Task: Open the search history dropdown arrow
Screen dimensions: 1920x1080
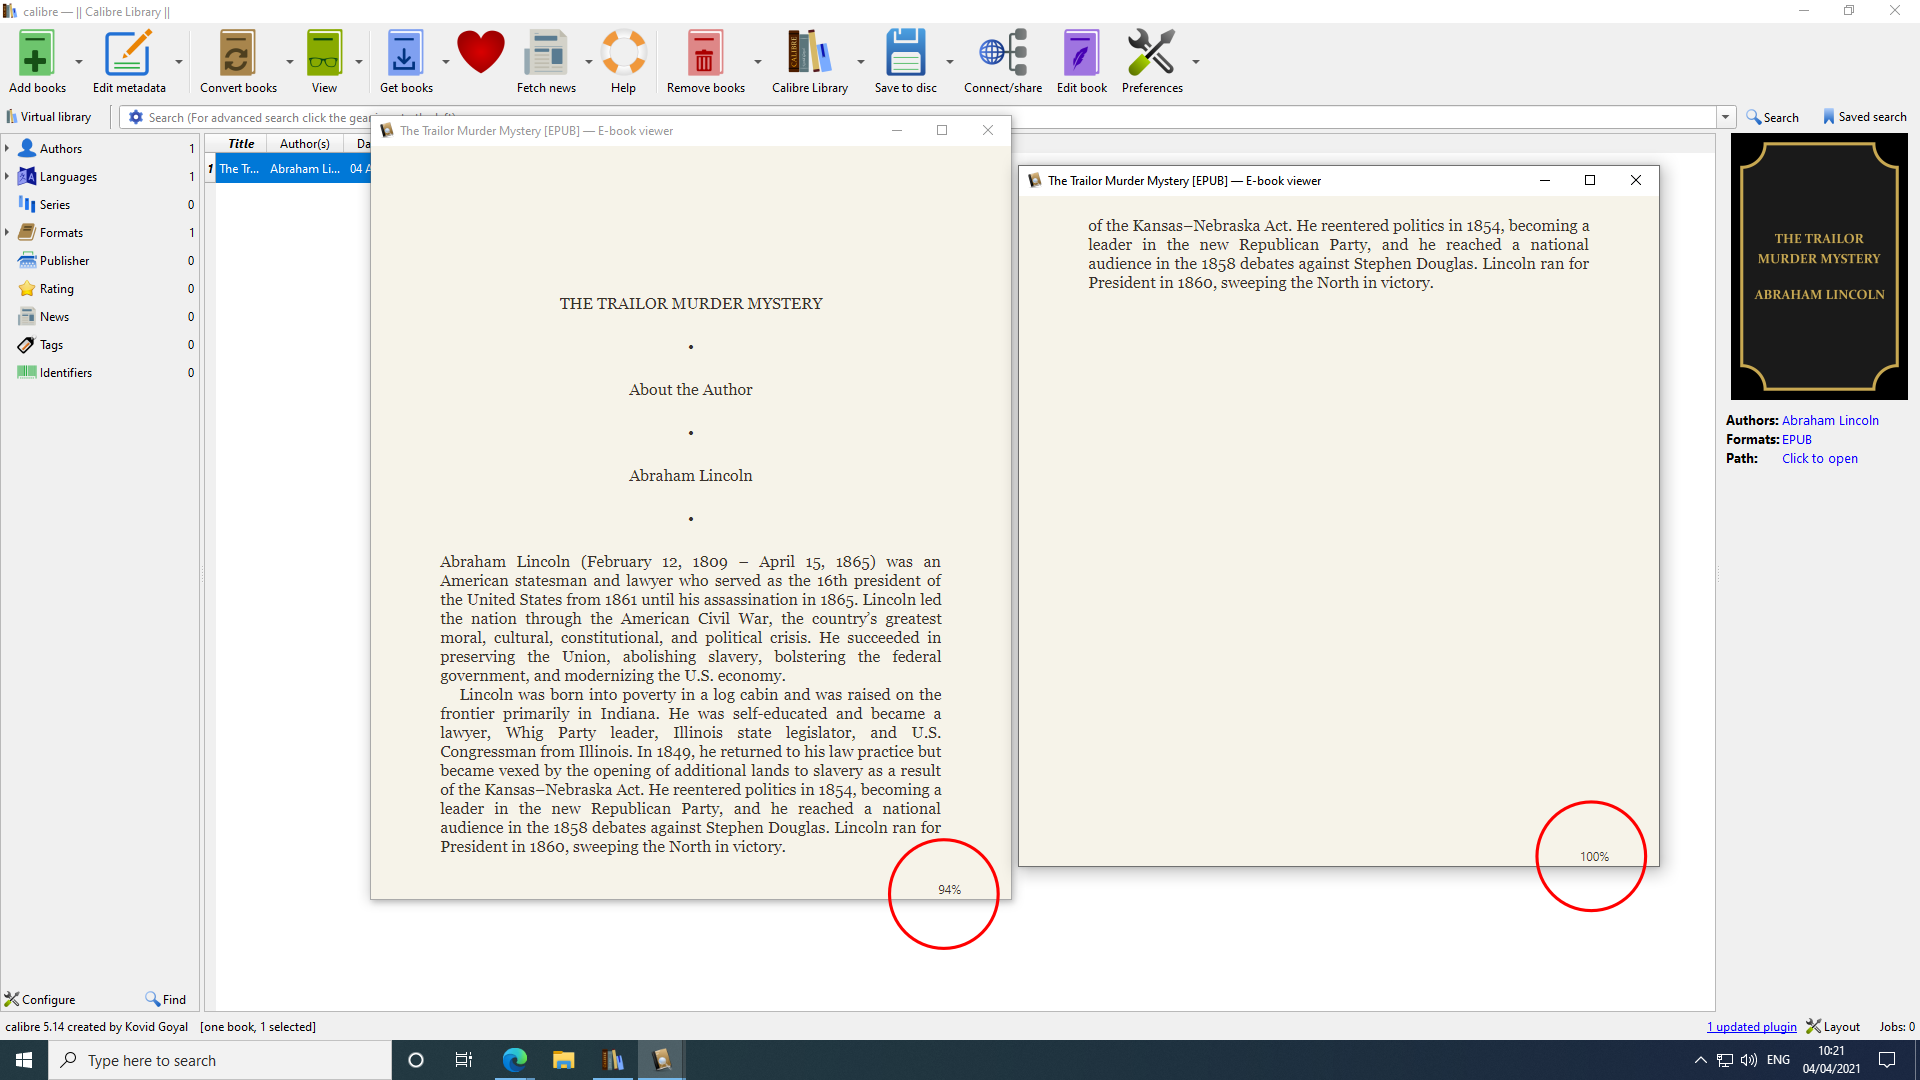Action: pyautogui.click(x=1725, y=117)
